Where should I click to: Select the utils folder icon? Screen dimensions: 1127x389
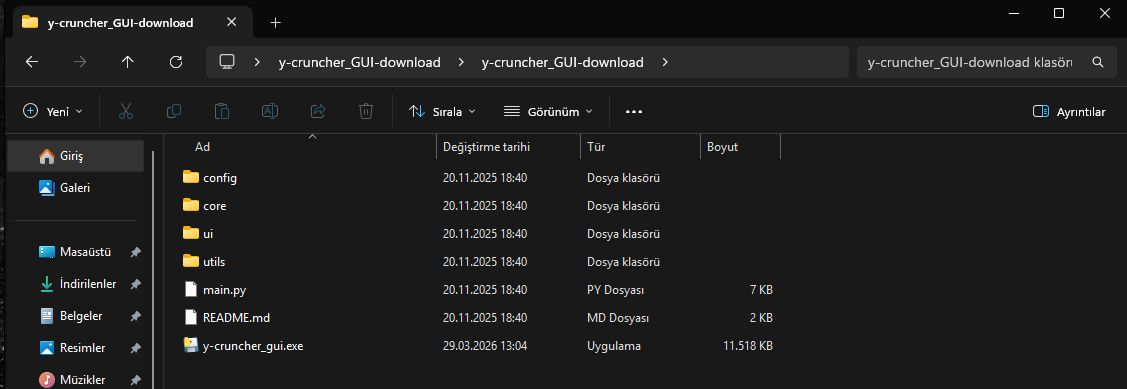pyautogui.click(x=190, y=261)
